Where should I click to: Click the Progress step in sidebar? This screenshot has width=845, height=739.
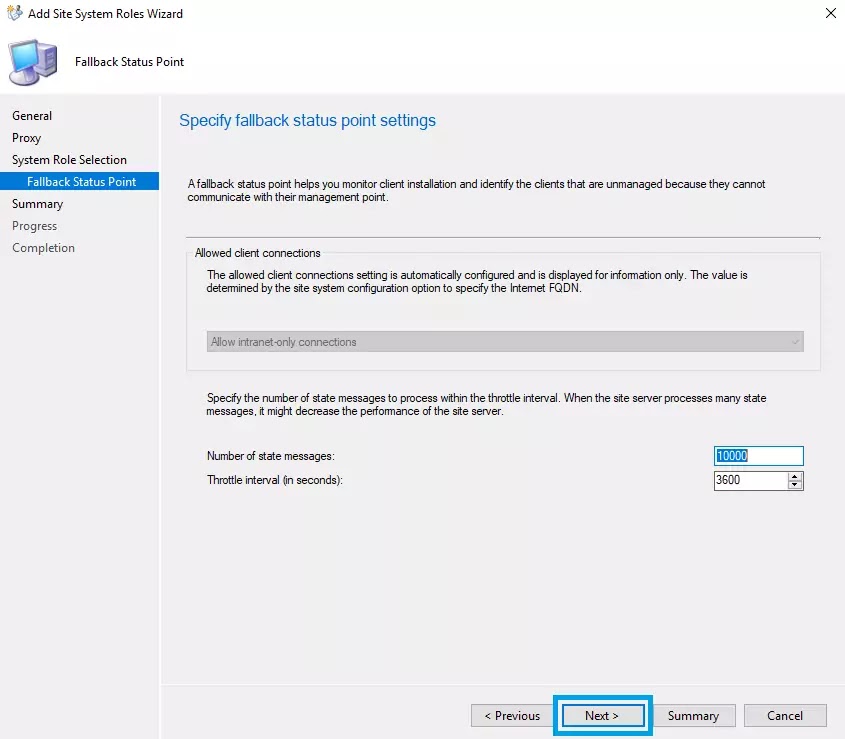pyautogui.click(x=34, y=226)
